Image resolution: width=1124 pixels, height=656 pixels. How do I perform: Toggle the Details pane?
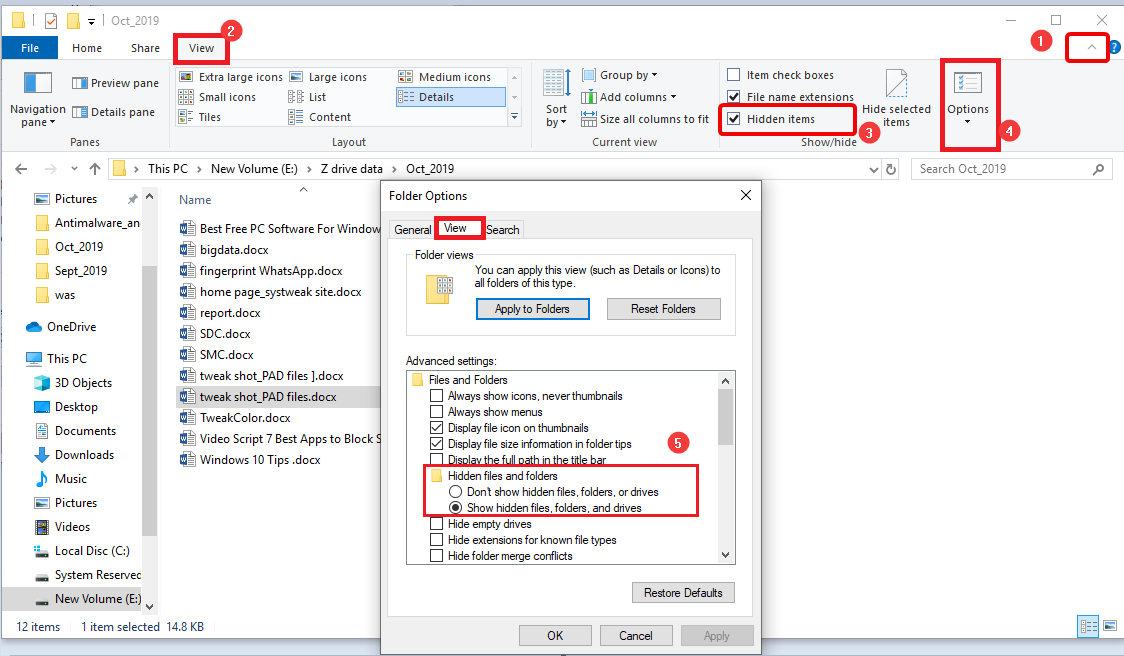coord(113,112)
